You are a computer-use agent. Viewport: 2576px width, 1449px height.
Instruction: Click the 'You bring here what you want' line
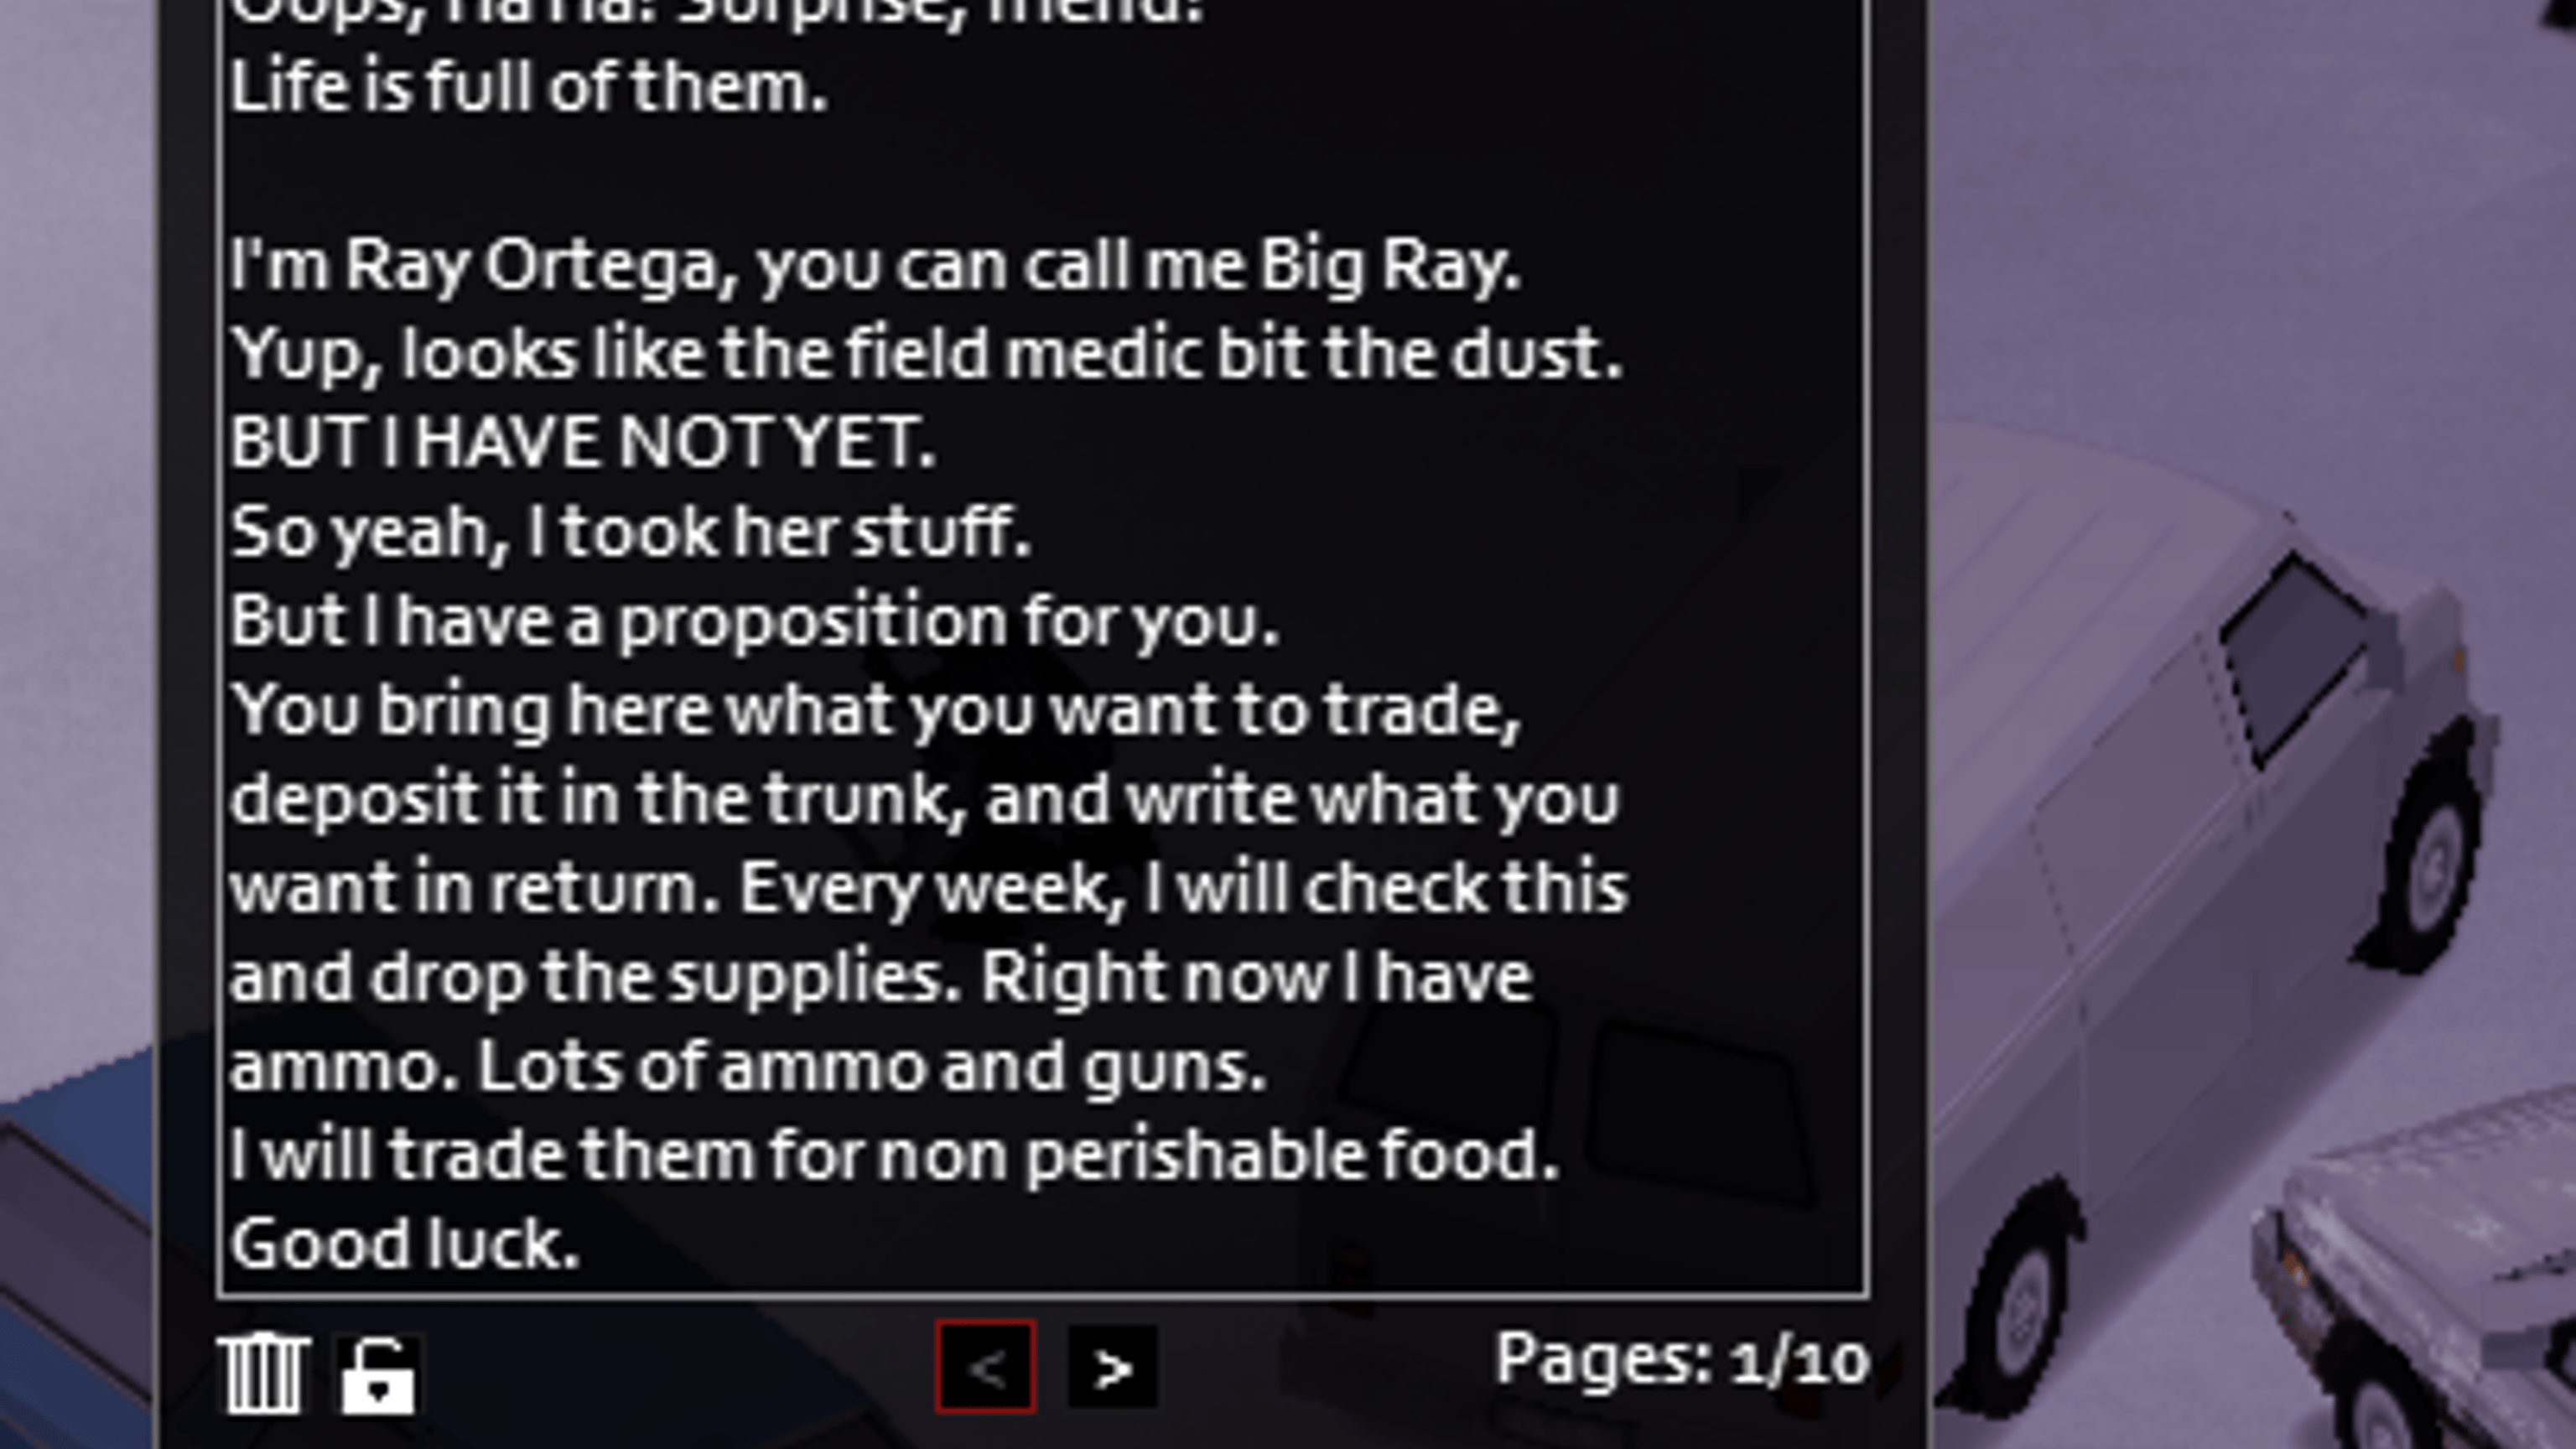tap(875, 711)
